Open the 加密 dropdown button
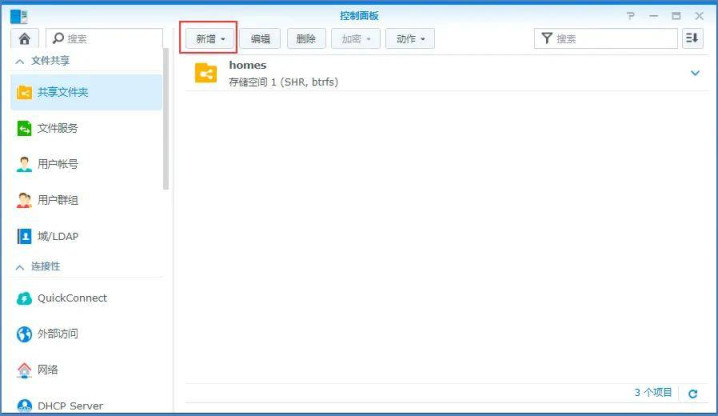The width and height of the screenshot is (718, 416). pyautogui.click(x=356, y=39)
